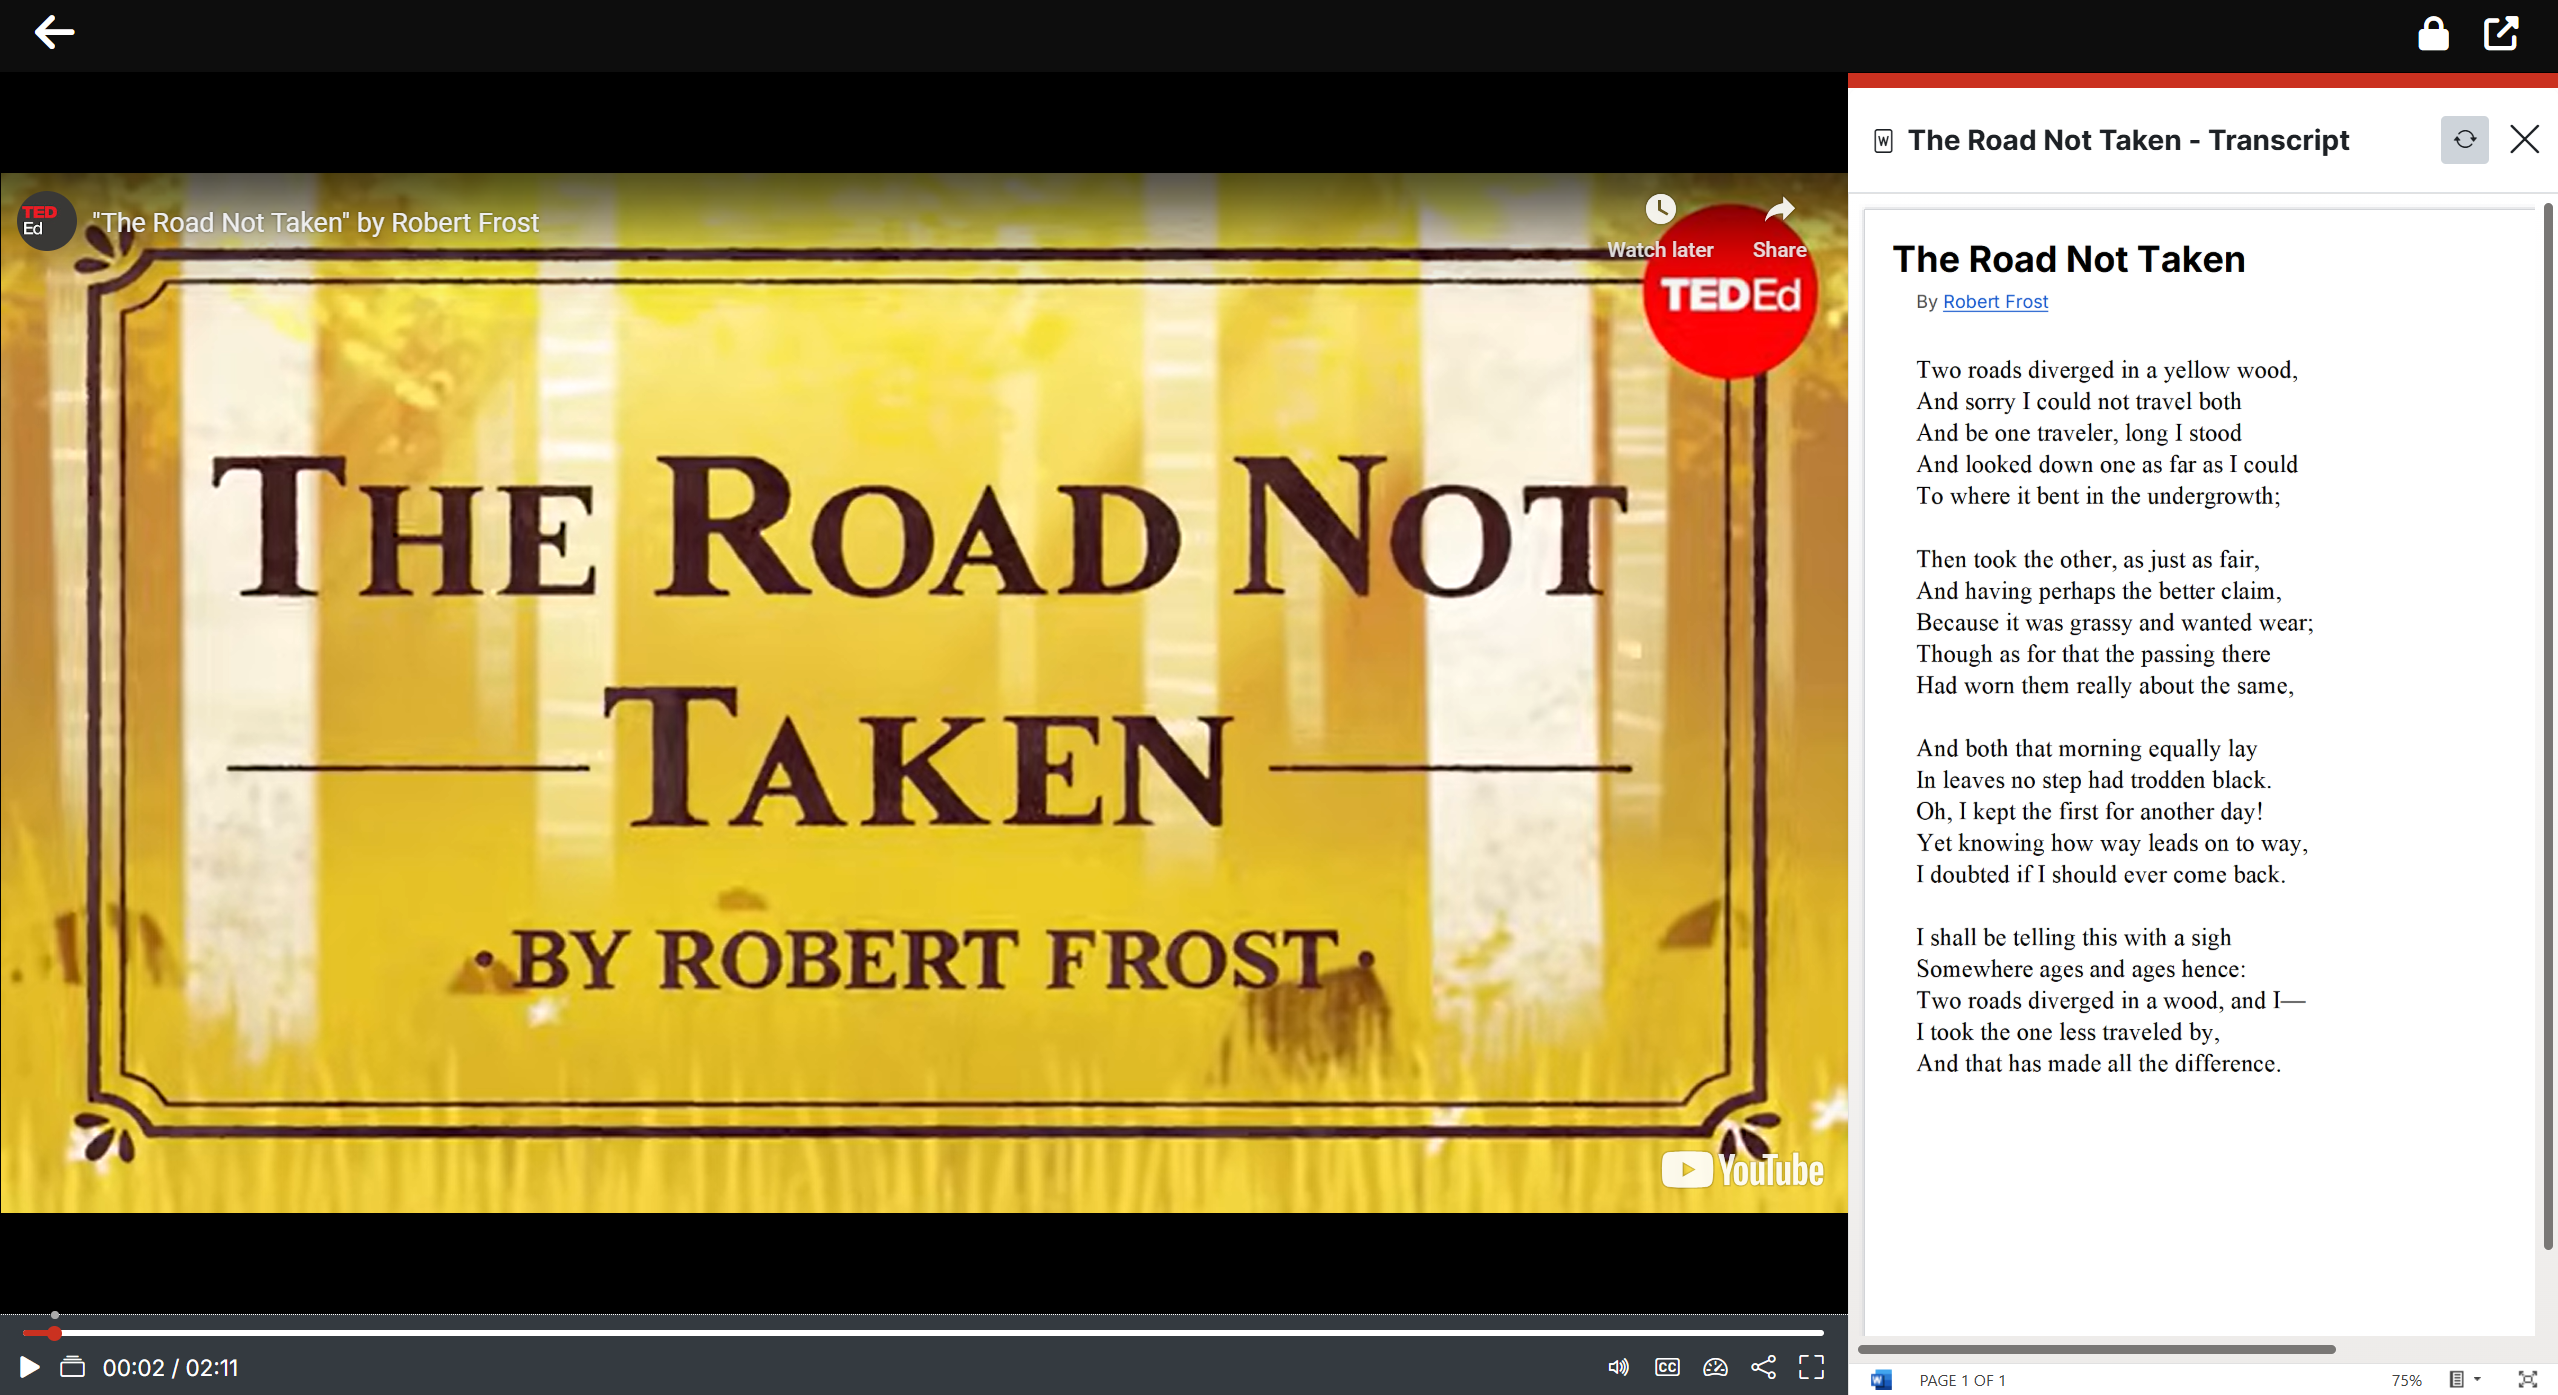Click the red playhead marker on timeline

54,1333
